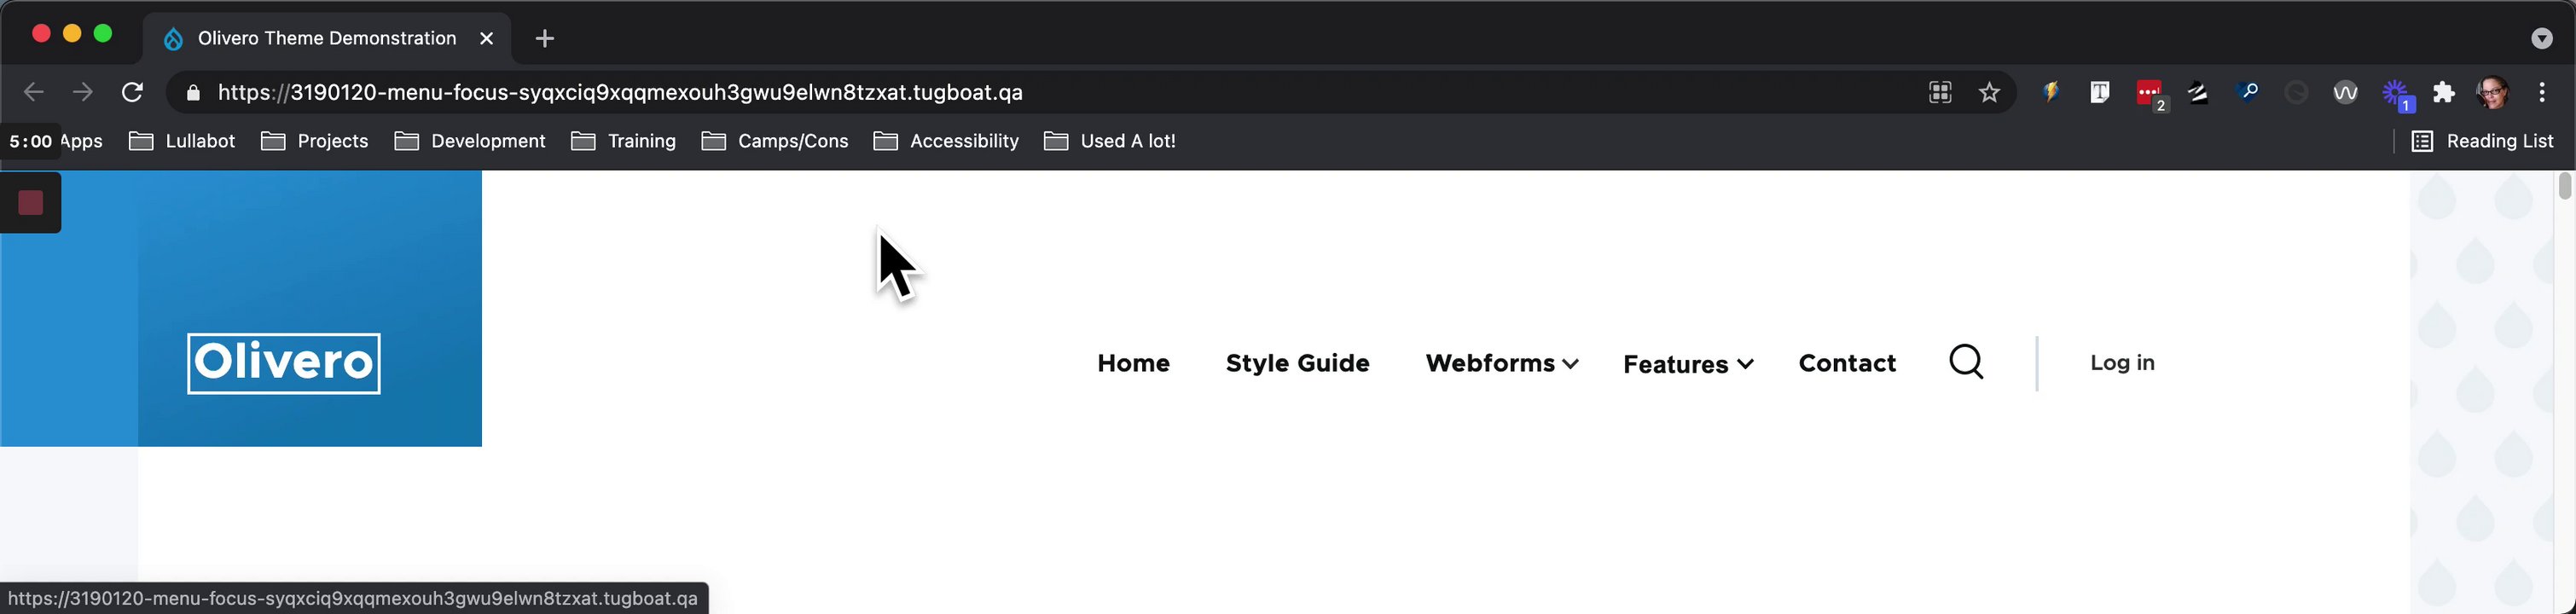This screenshot has height=614, width=2576.
Task: Click the Olivero site logo
Action: click(x=284, y=363)
